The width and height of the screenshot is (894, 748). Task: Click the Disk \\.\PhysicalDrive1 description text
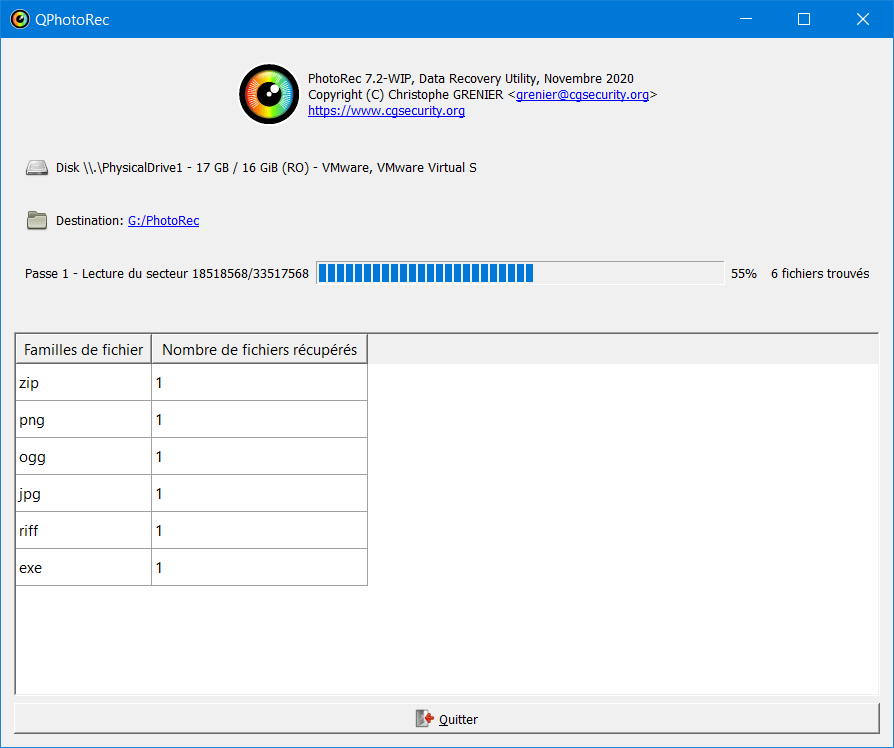click(x=266, y=168)
